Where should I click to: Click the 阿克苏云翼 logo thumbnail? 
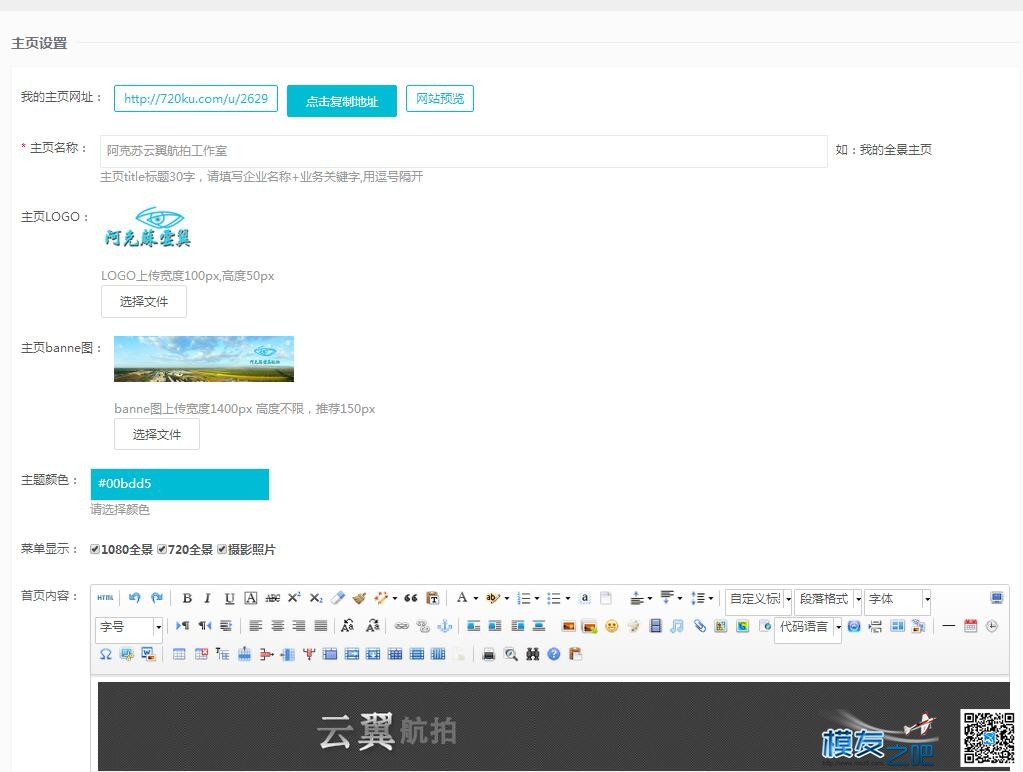pos(147,227)
